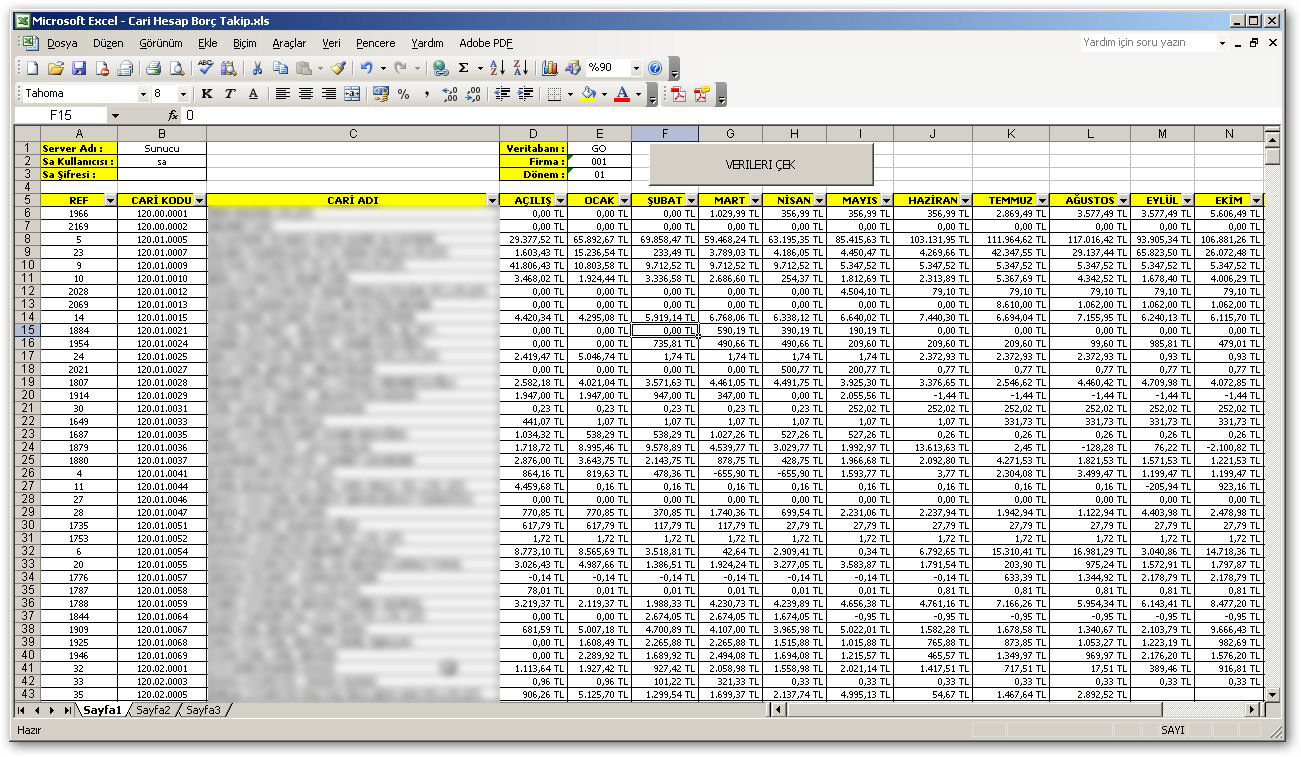Open the CARİ ADI filter dropdown
The width and height of the screenshot is (1301, 757).
pyautogui.click(x=492, y=201)
